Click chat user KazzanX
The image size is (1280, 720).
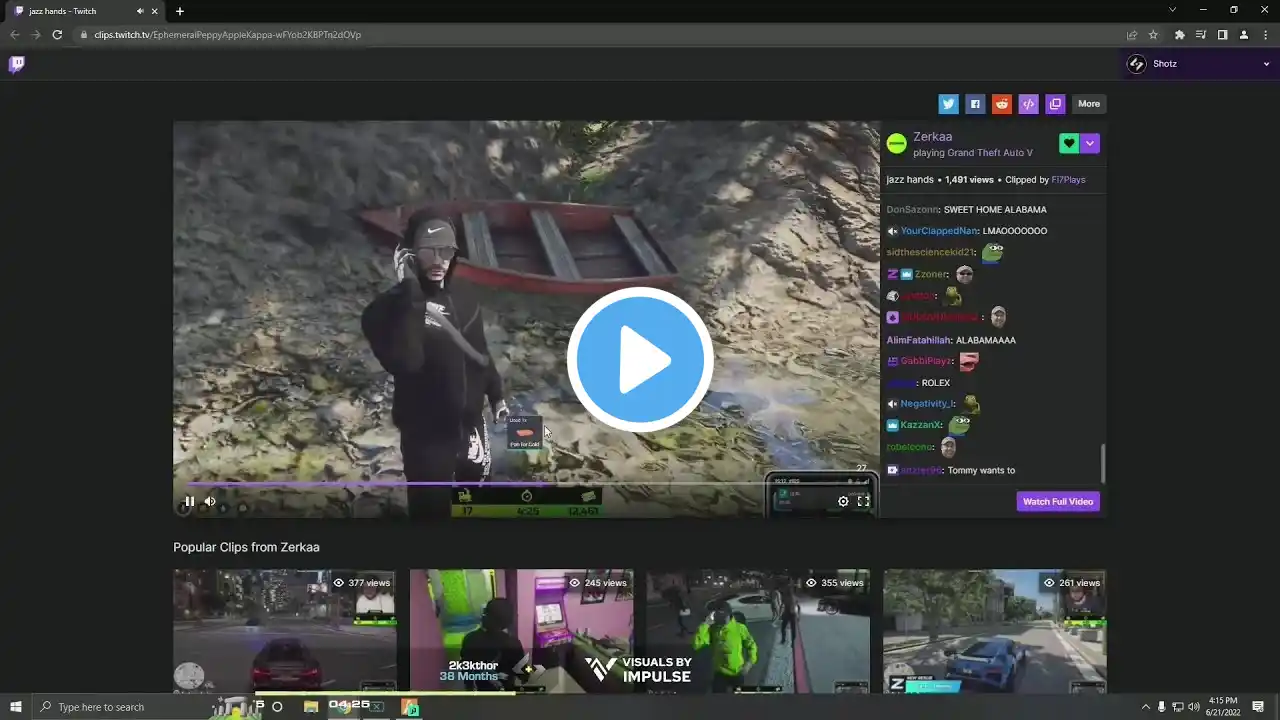[921, 425]
